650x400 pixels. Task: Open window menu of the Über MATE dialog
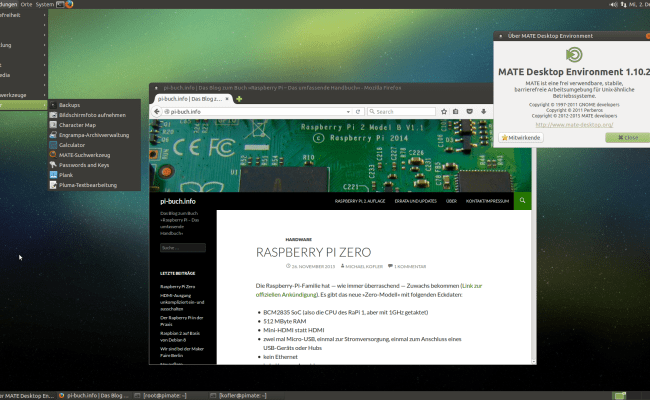point(500,36)
